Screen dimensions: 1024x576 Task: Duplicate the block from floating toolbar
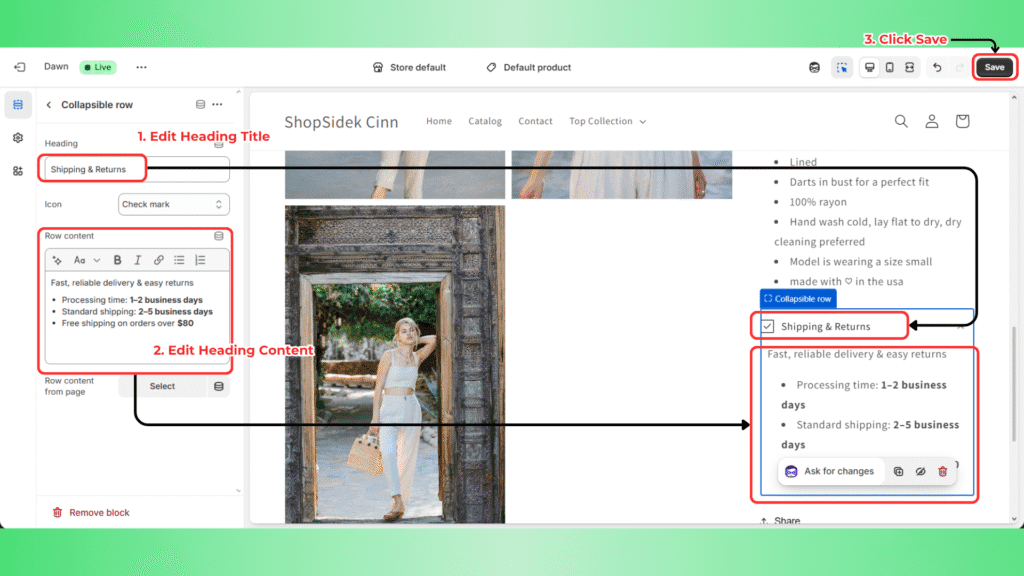898,471
